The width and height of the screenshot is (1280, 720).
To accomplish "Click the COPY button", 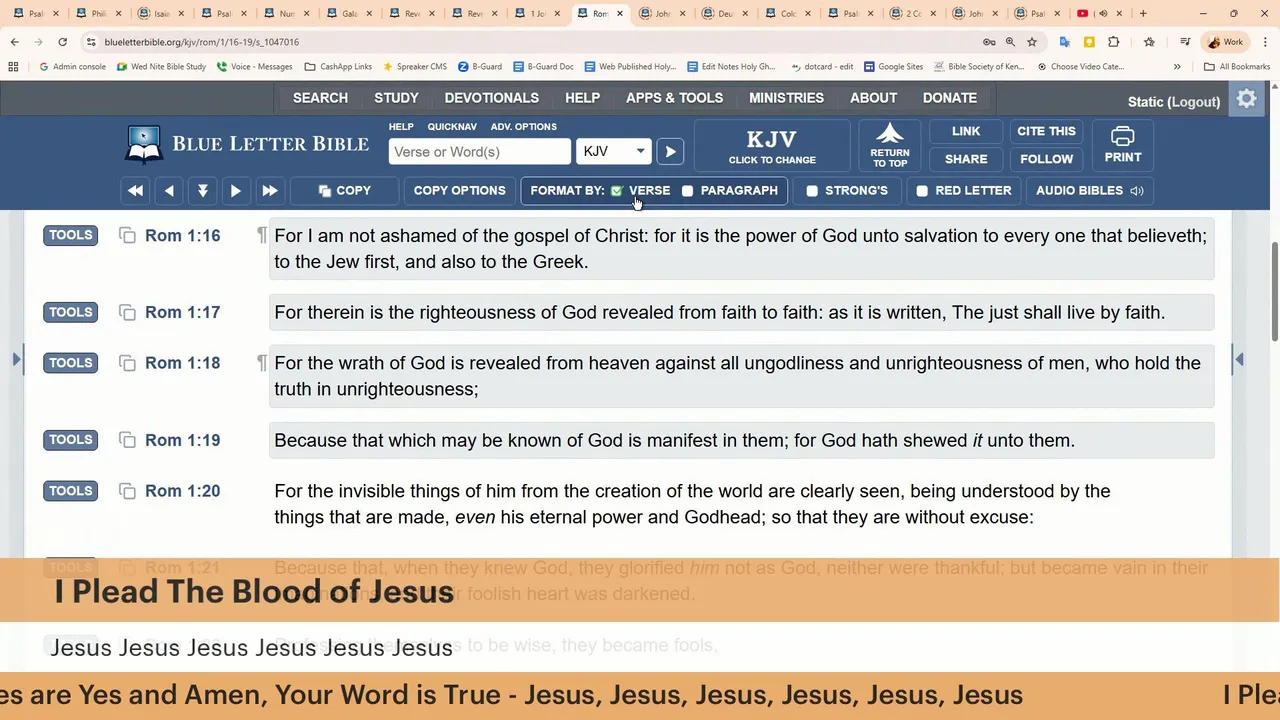I will 344,190.
